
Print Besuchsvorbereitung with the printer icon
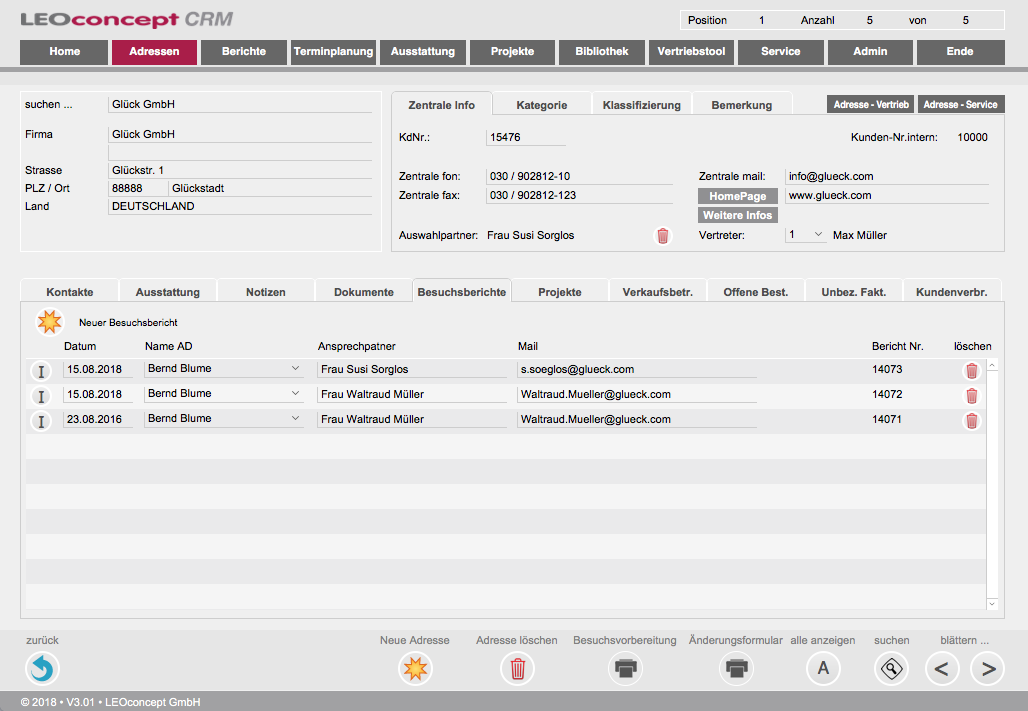pyautogui.click(x=625, y=668)
